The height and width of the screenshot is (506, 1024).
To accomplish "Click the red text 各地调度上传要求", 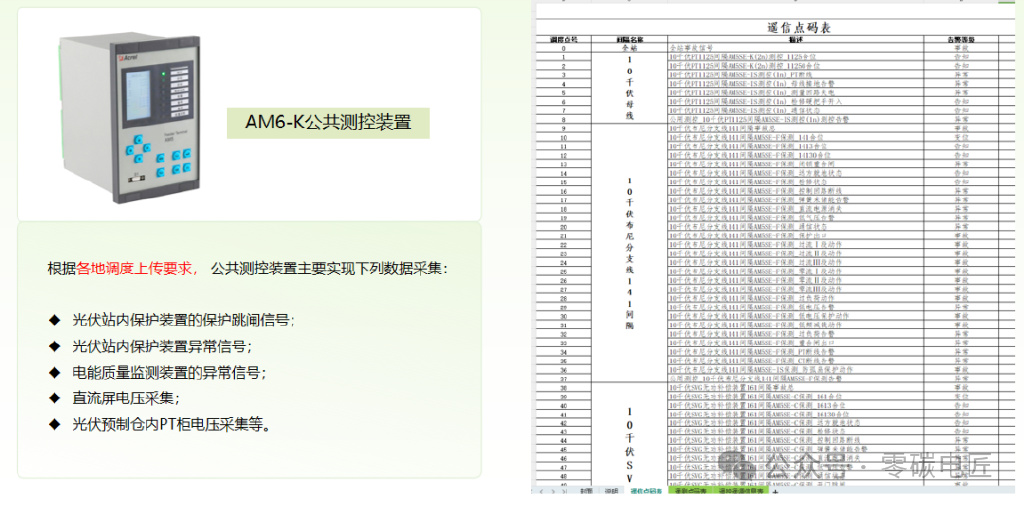I will pyautogui.click(x=138, y=268).
